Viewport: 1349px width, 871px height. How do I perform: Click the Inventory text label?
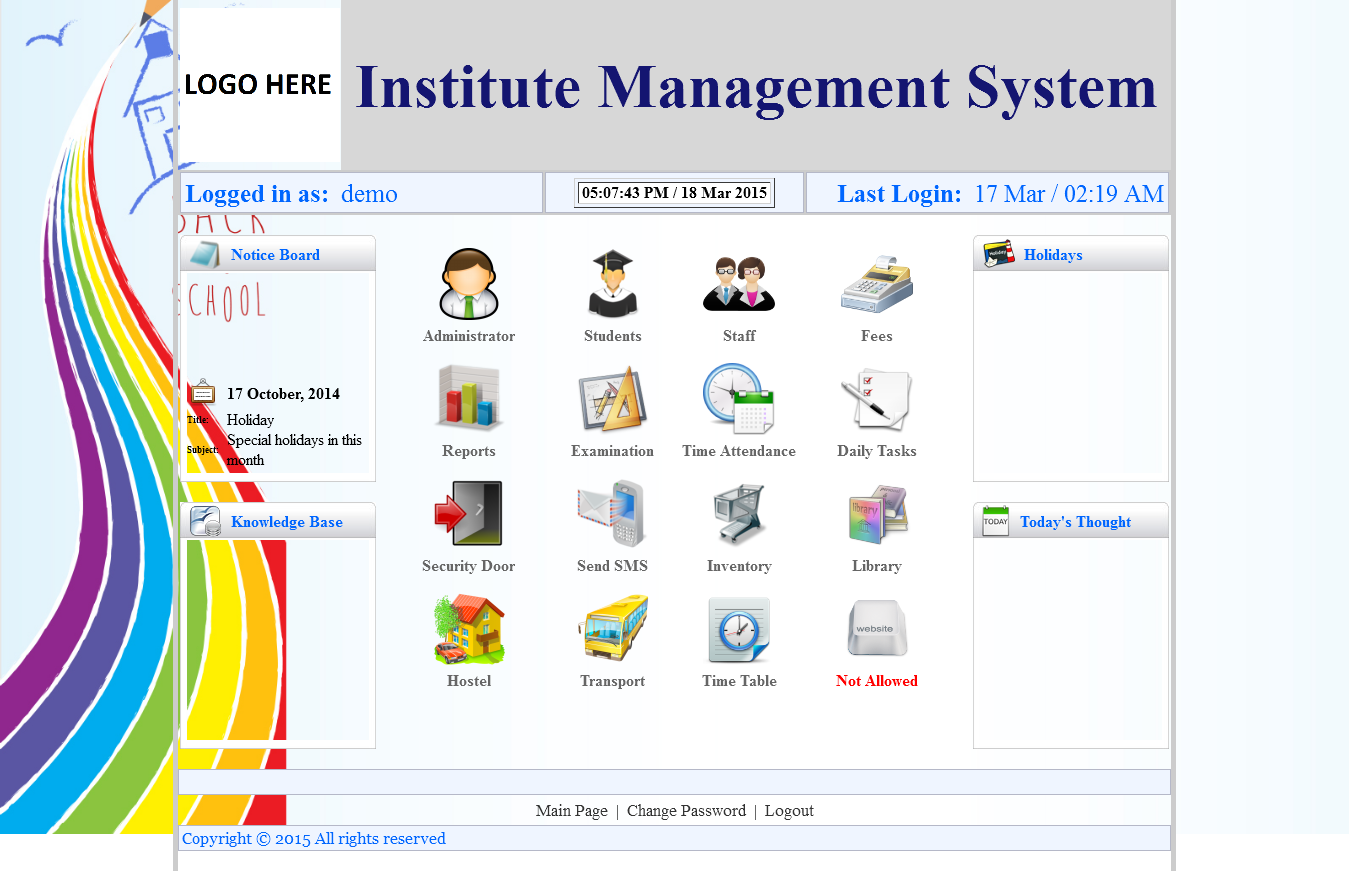pos(739,566)
